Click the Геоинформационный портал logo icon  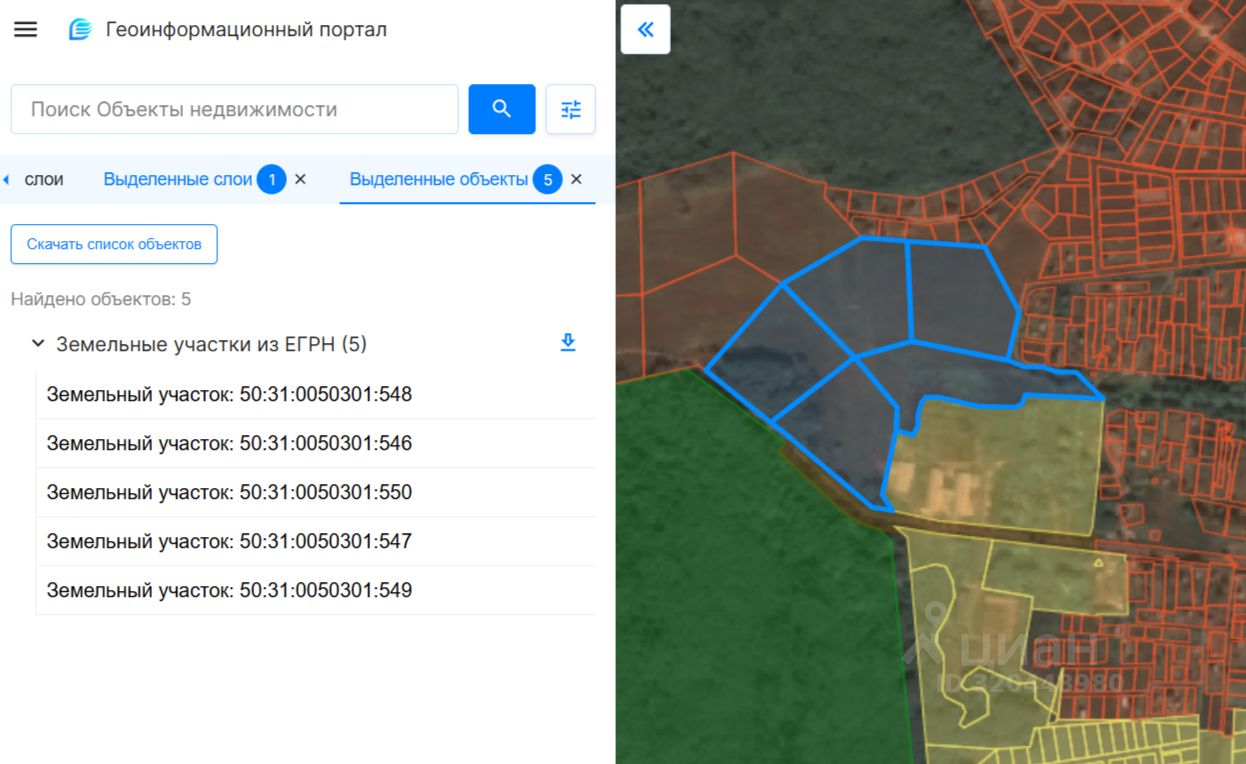[80, 29]
